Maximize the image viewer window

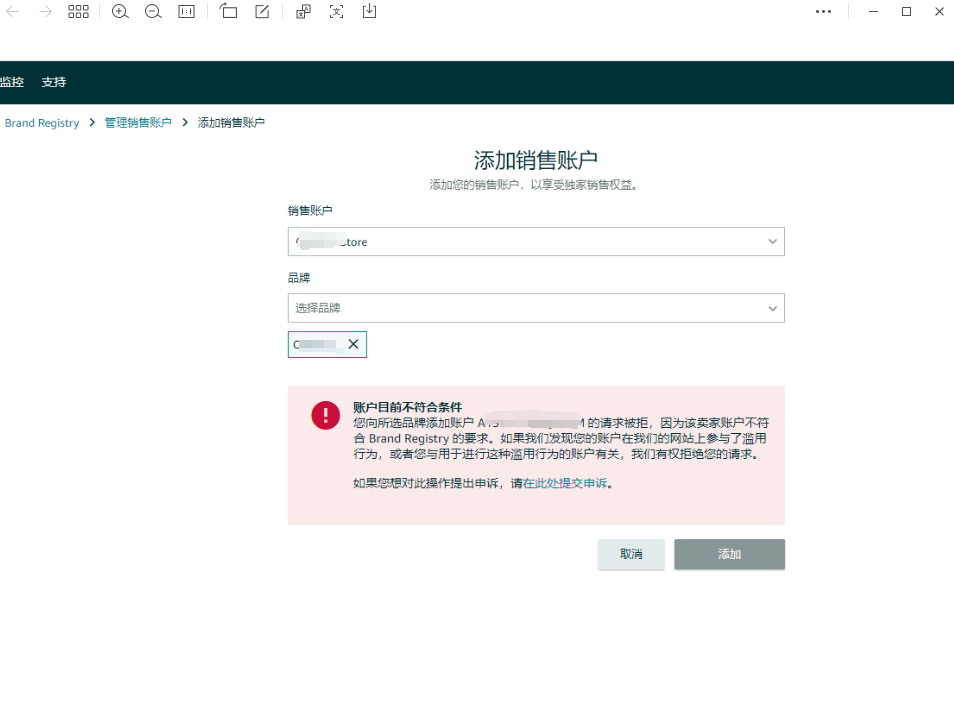pos(907,12)
